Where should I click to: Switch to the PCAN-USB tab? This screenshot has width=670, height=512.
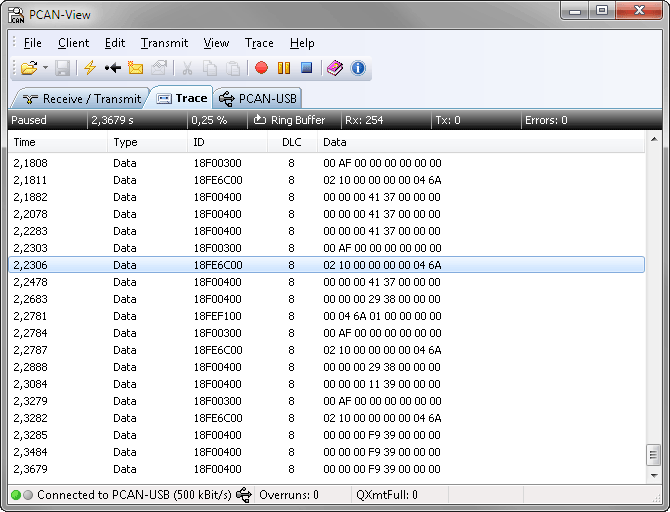coord(258,99)
